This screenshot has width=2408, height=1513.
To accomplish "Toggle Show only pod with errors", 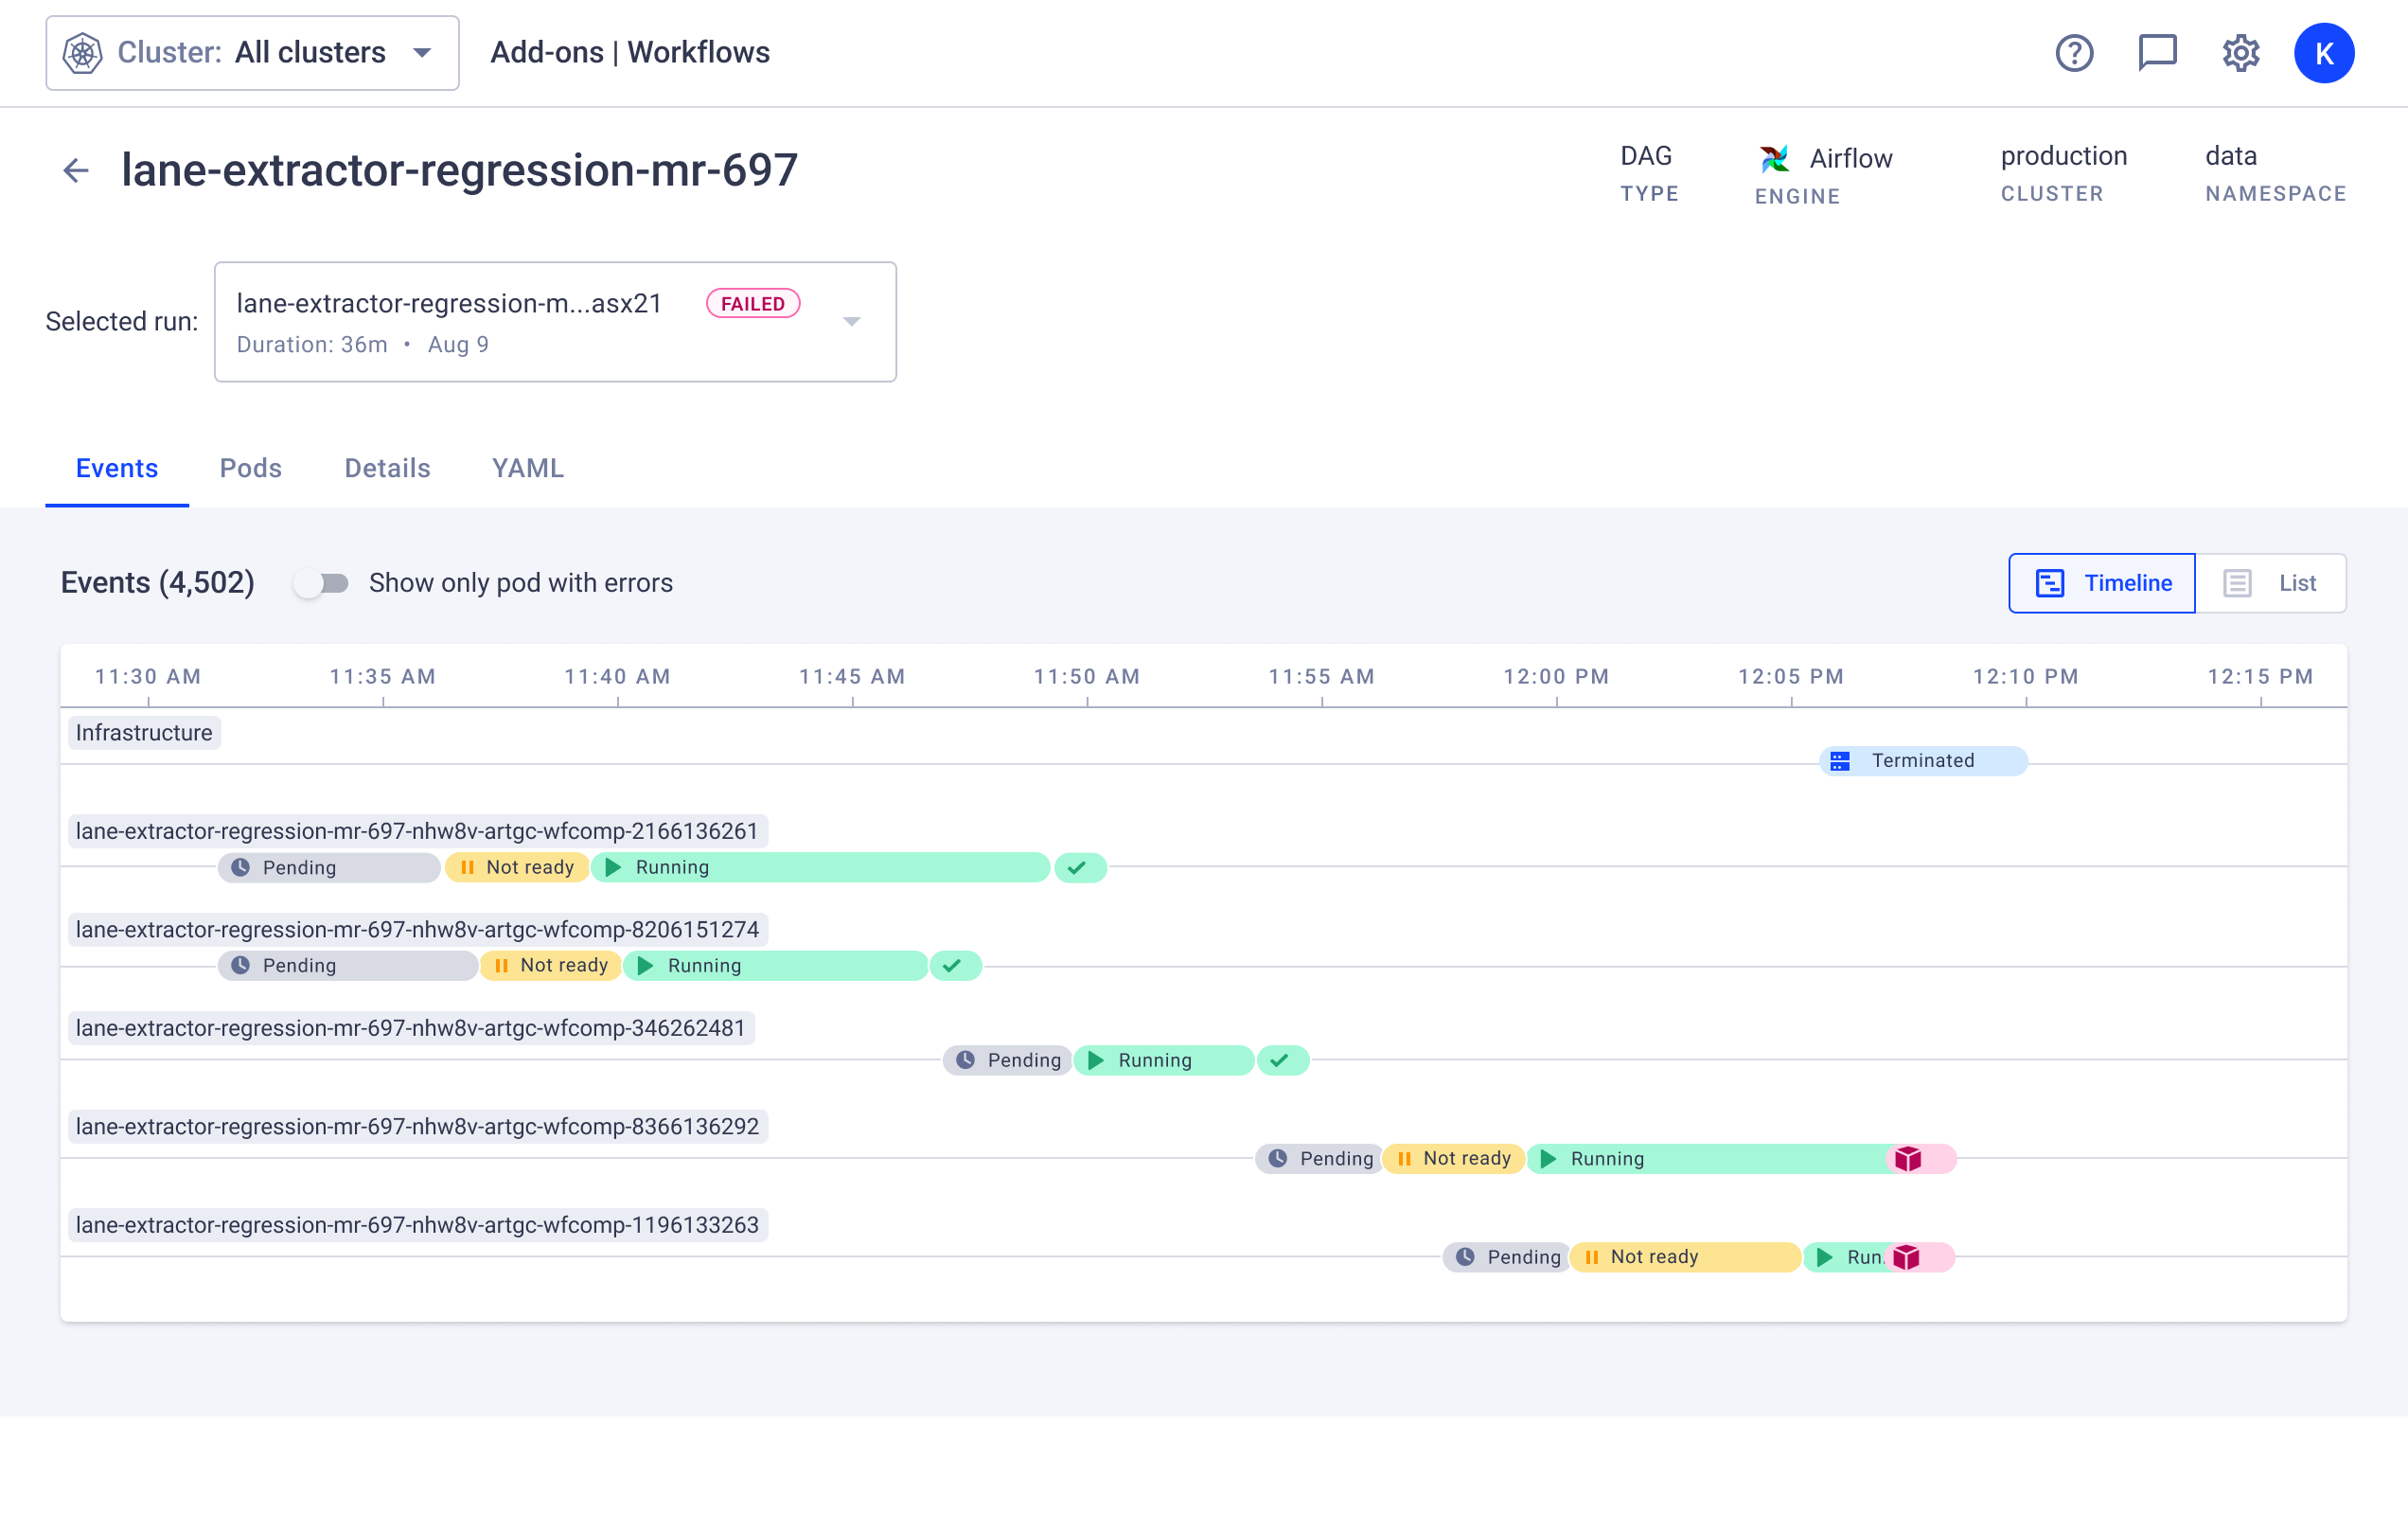I will tap(321, 583).
